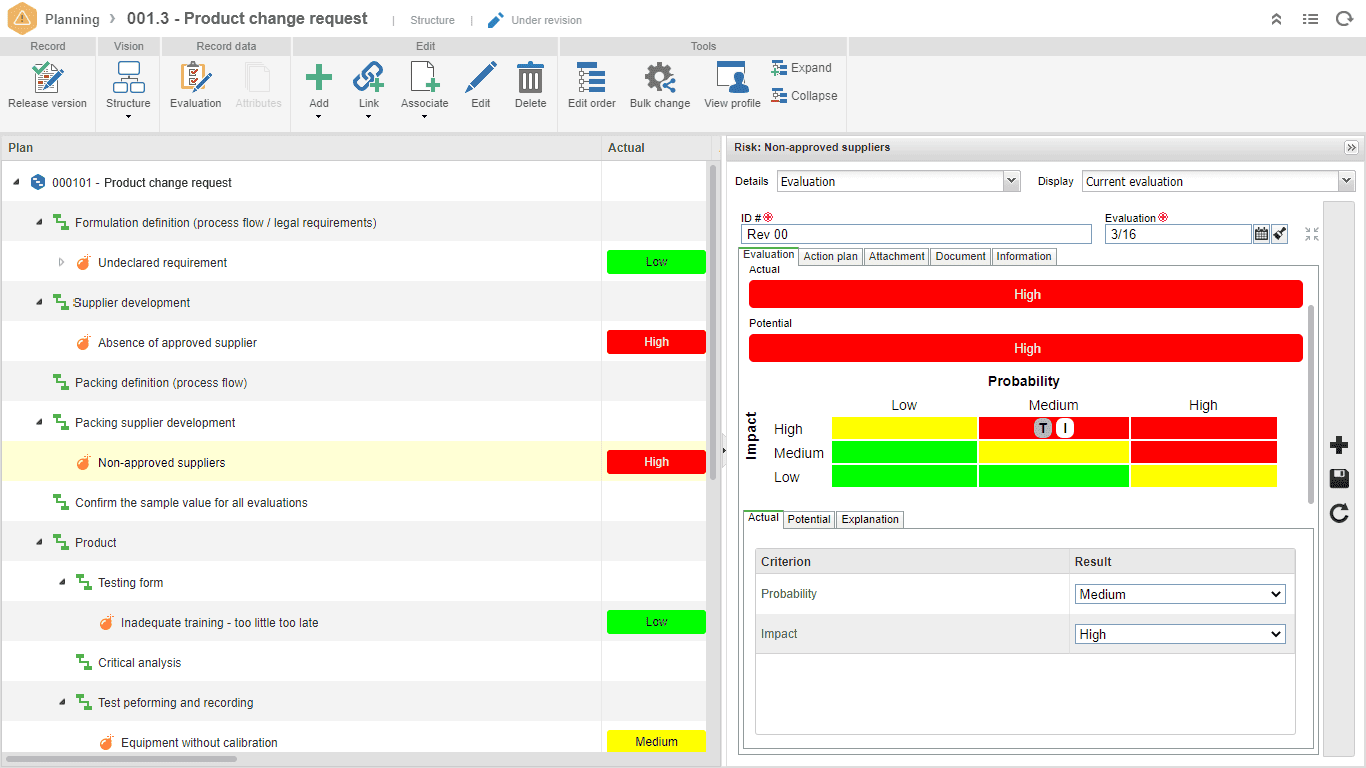This screenshot has width=1366, height=768.
Task: Click the Bulk change gears icon
Action: tap(659, 79)
